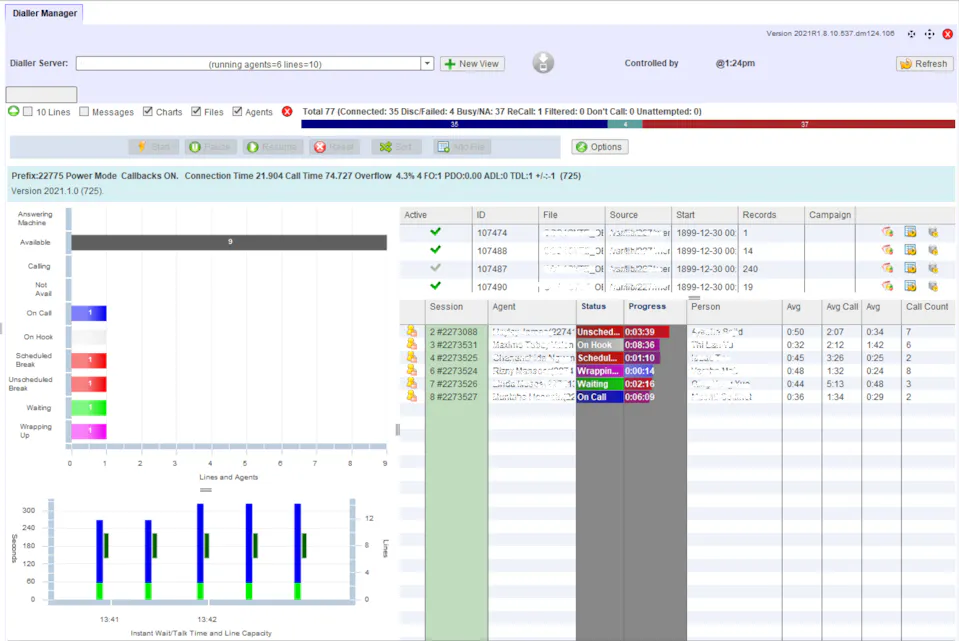Click the Available bar in the chart

tap(229, 242)
